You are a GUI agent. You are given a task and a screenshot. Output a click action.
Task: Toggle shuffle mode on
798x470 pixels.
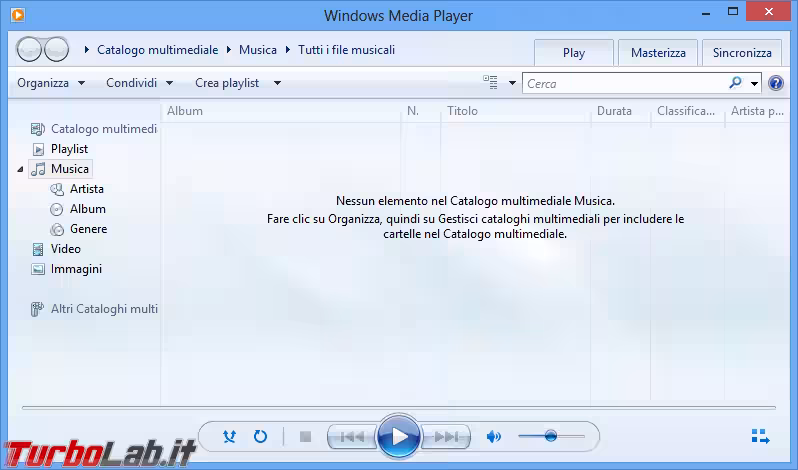coord(230,437)
